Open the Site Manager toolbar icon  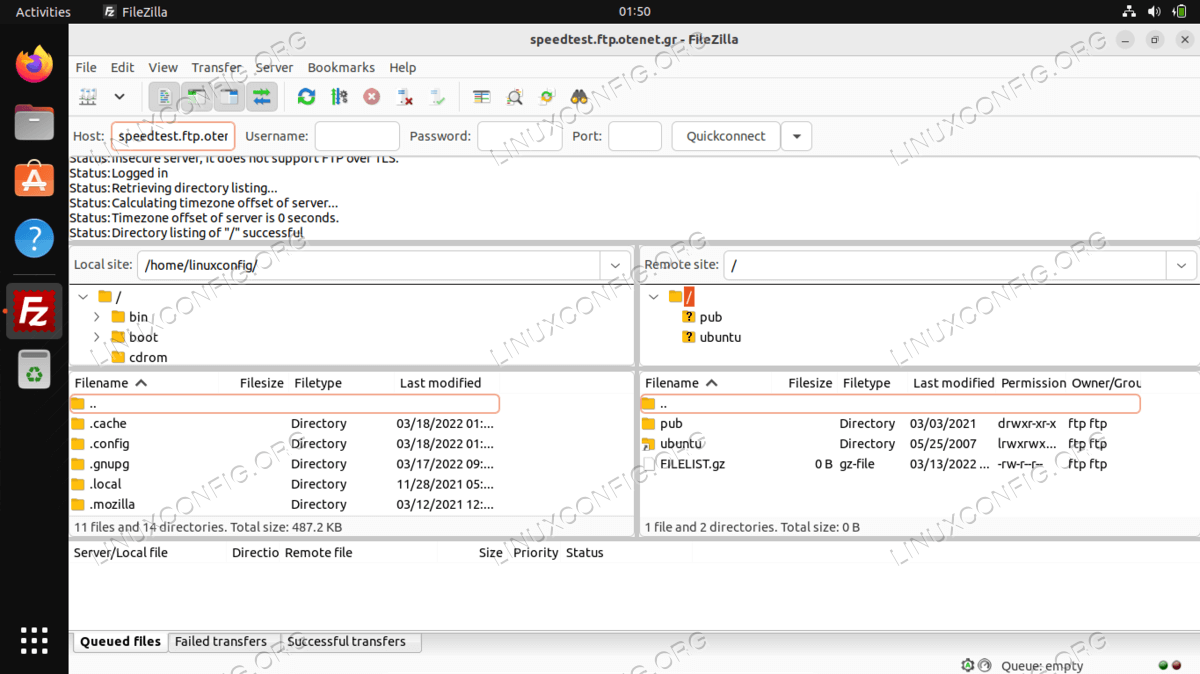click(x=88, y=97)
